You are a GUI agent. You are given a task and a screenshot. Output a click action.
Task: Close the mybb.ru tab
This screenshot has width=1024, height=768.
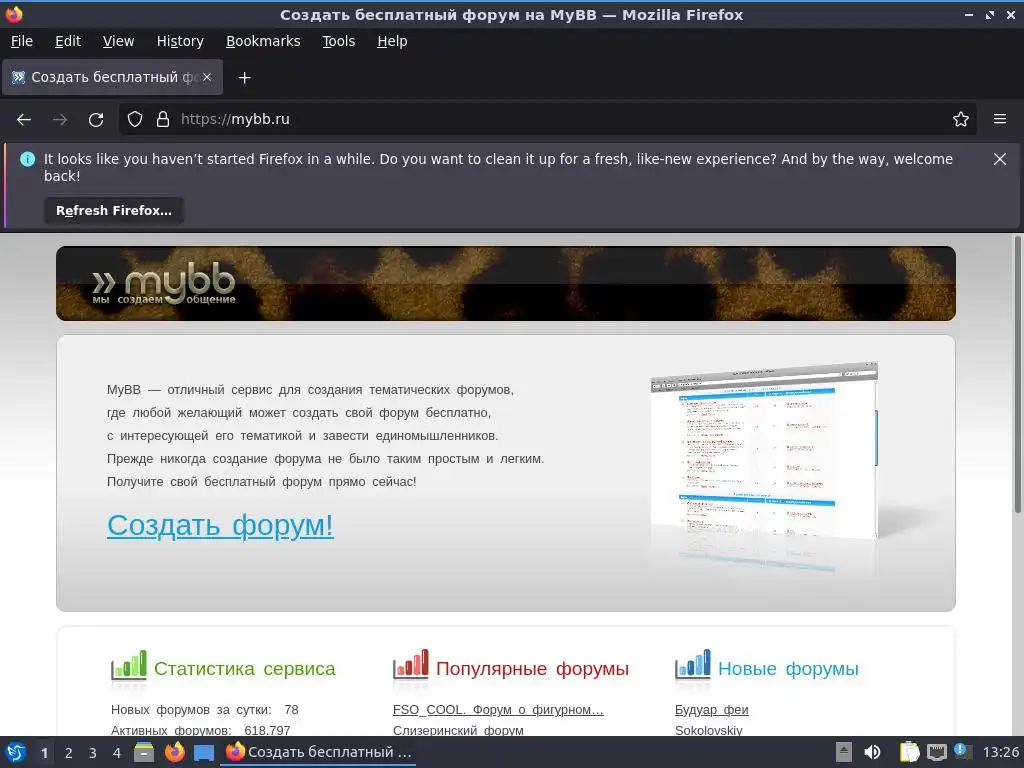(207, 77)
